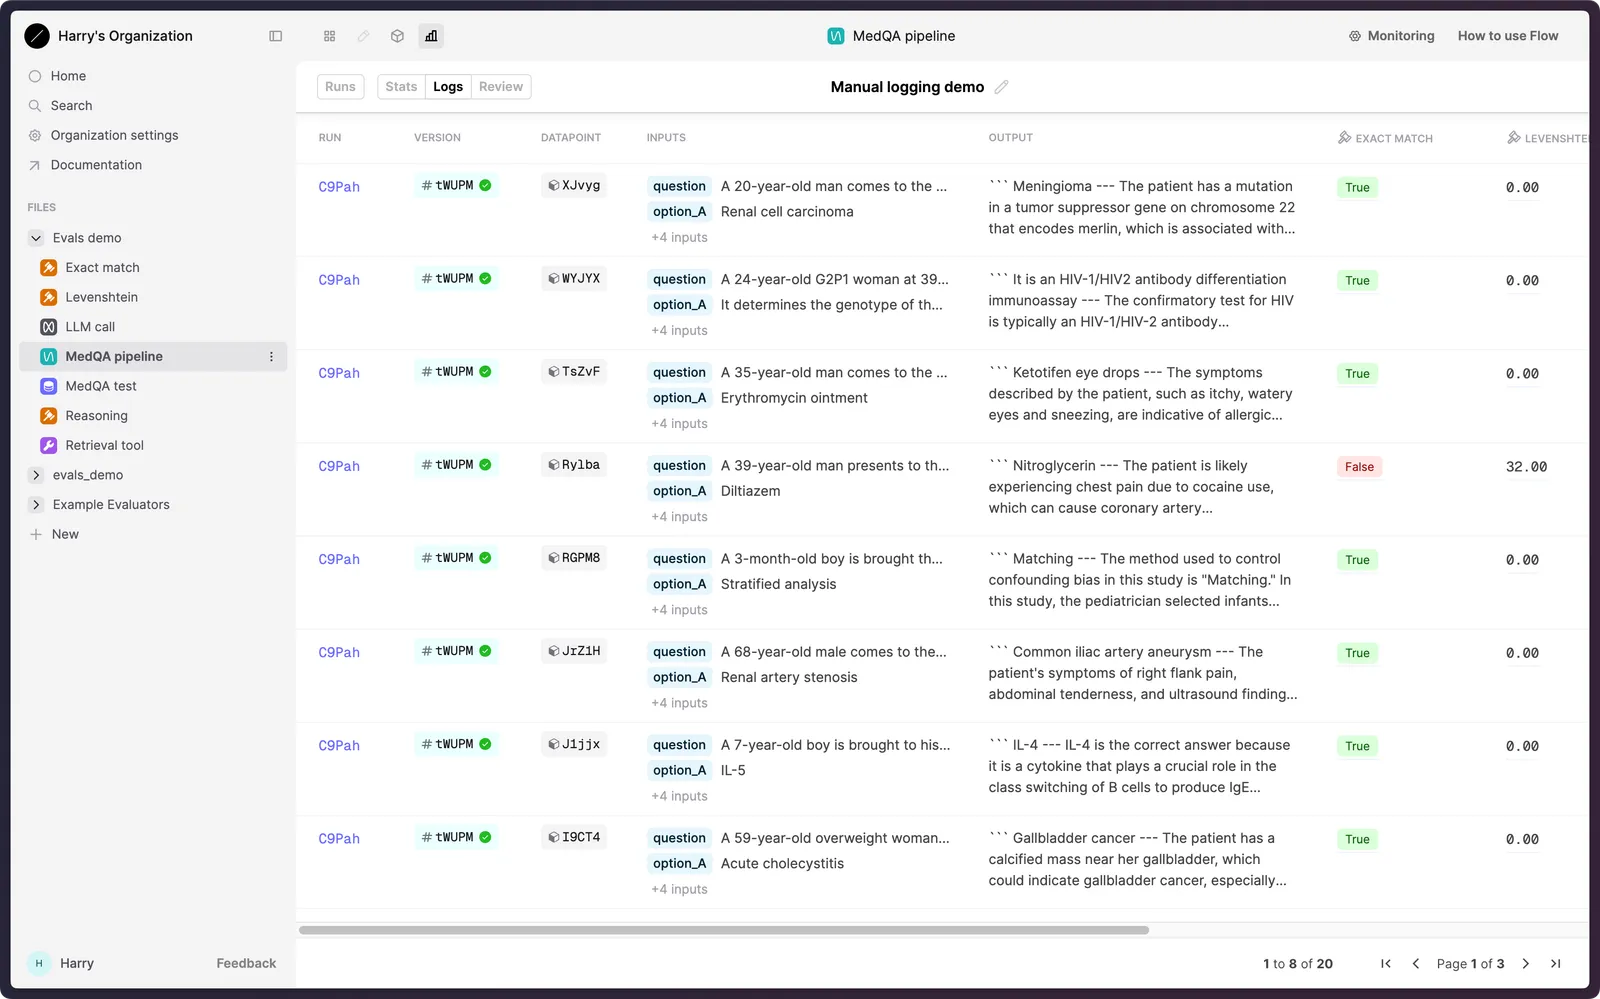Viewport: 1600px width, 999px height.
Task: Expand the evals_demo folder
Action: 36,475
